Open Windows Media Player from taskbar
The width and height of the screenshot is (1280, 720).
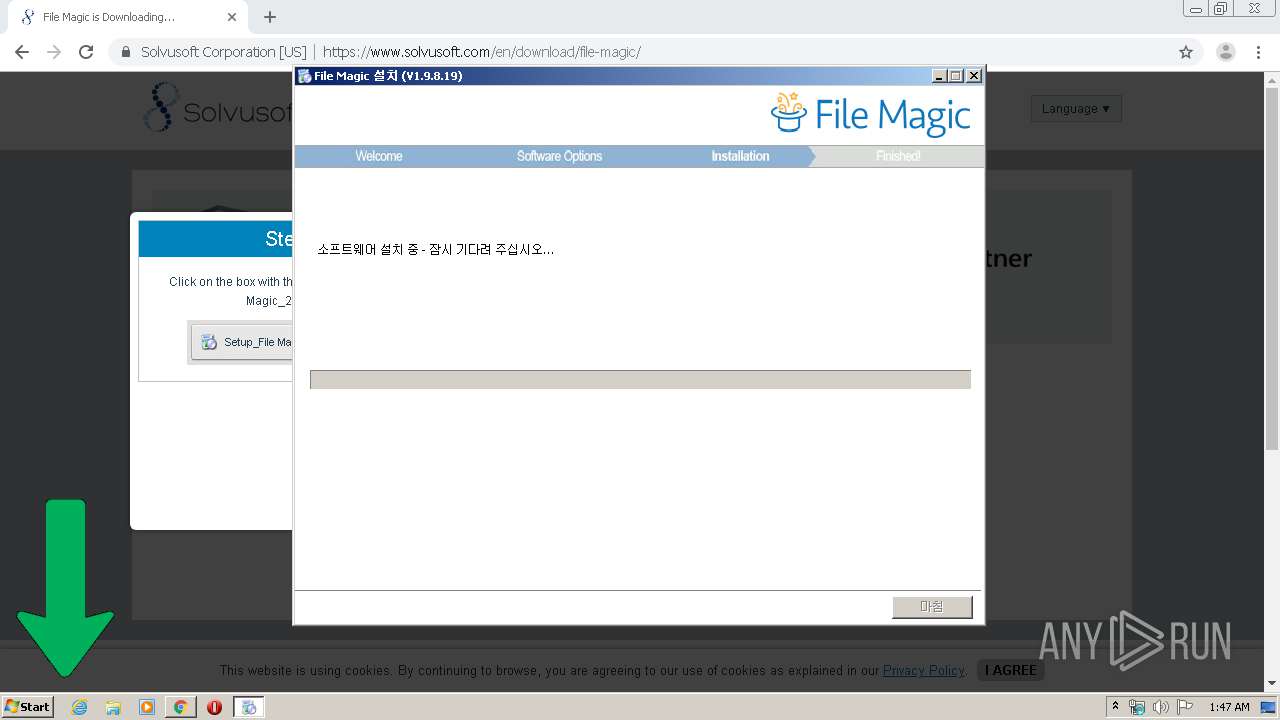pyautogui.click(x=147, y=707)
